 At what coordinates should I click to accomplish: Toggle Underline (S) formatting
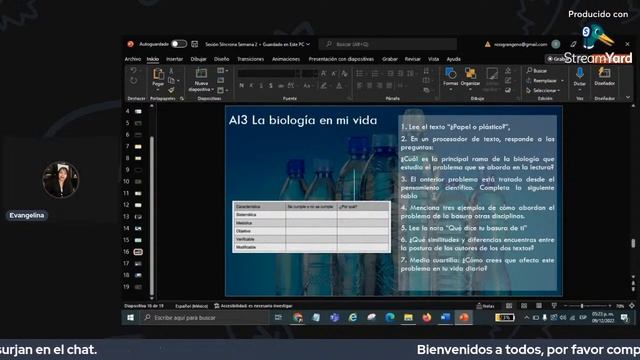[x=261, y=86]
